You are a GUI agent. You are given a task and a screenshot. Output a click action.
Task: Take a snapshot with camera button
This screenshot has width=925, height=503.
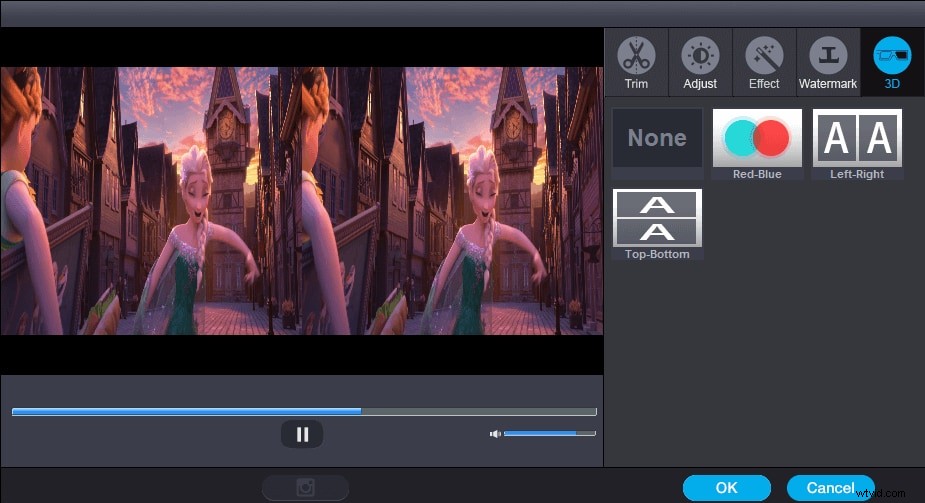(306, 488)
